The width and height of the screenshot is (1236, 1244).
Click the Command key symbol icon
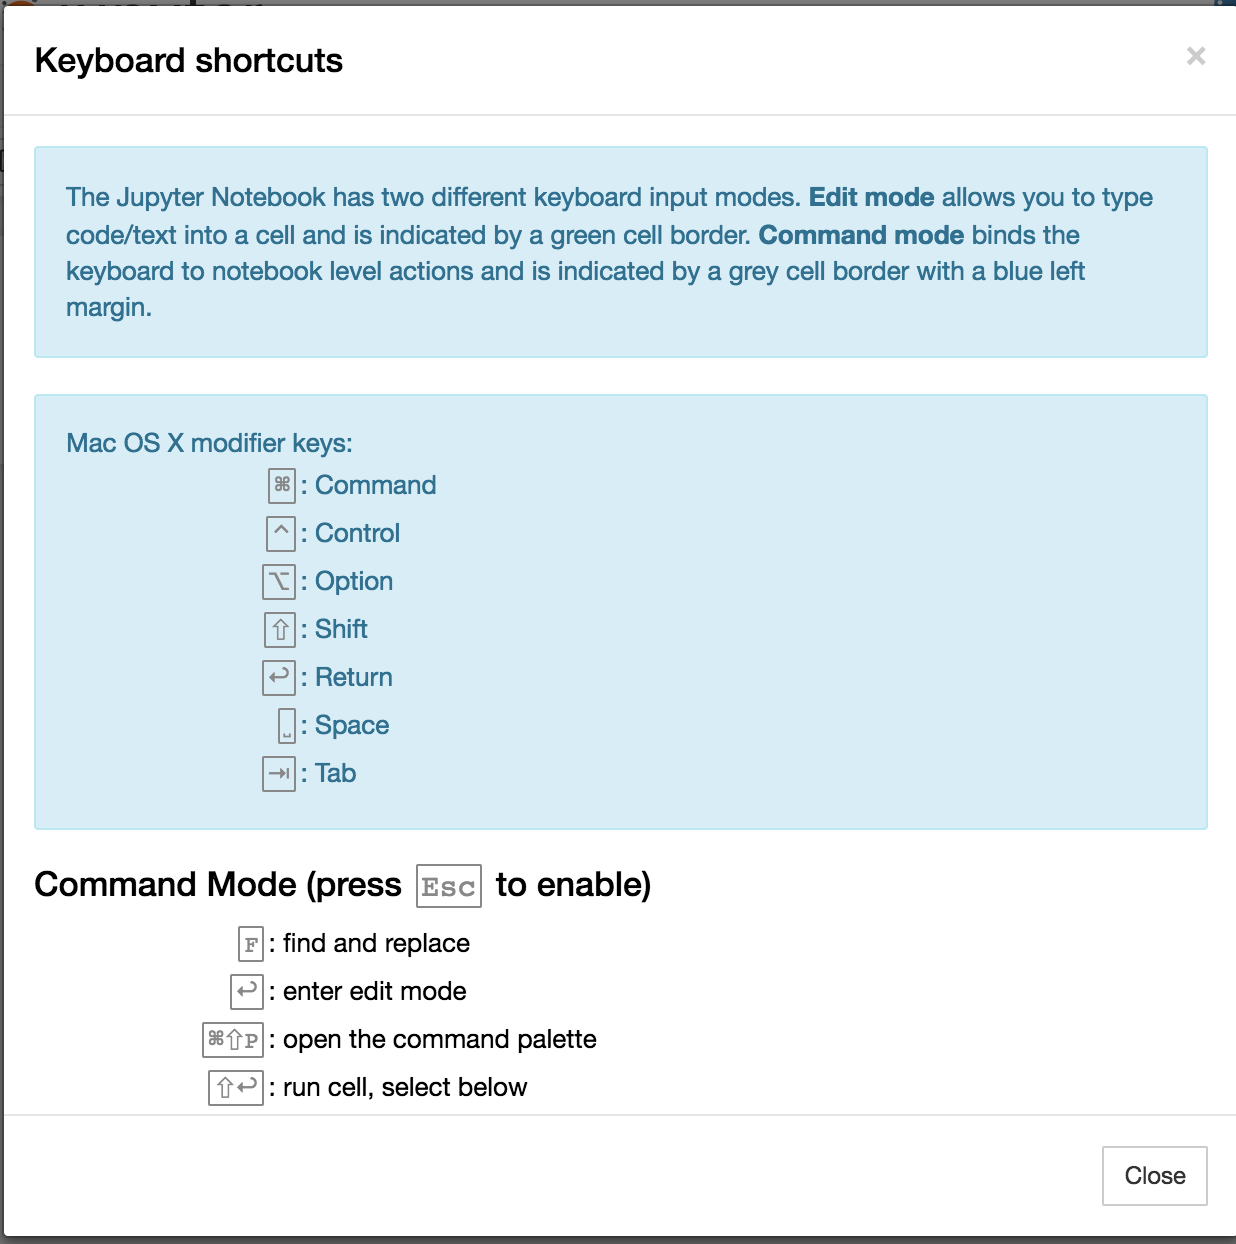click(279, 485)
